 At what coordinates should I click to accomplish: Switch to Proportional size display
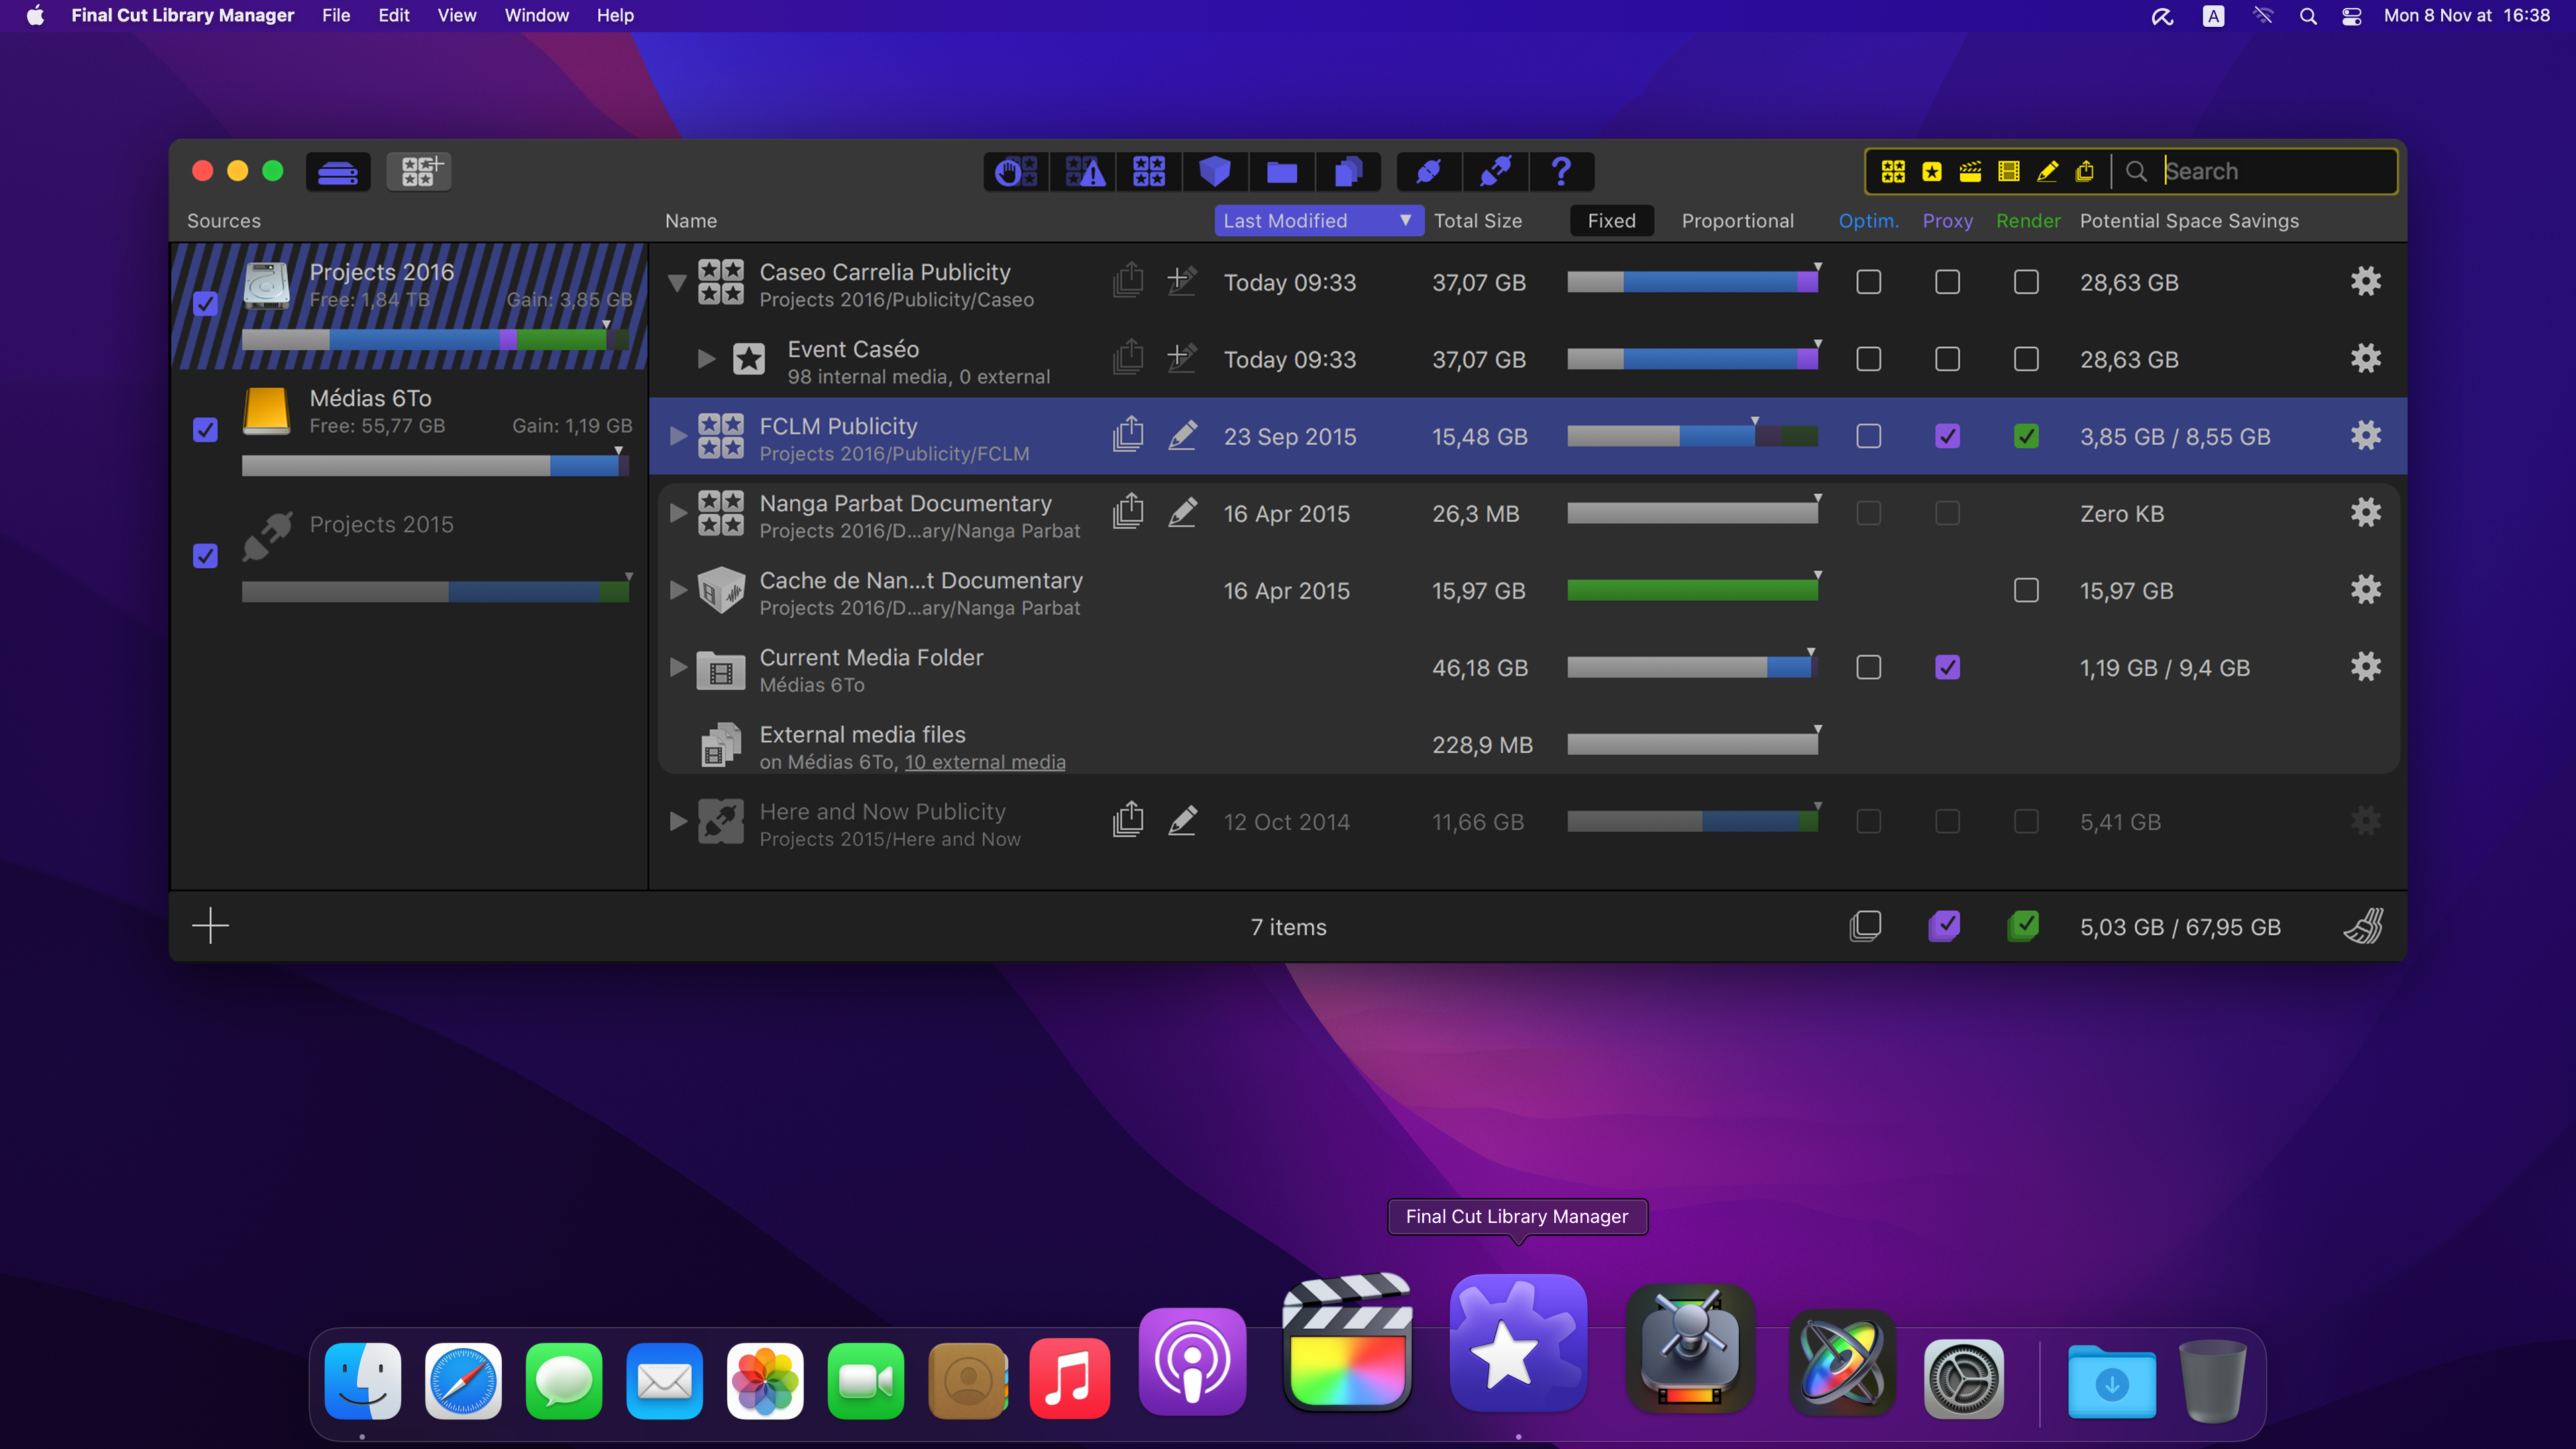1737,220
